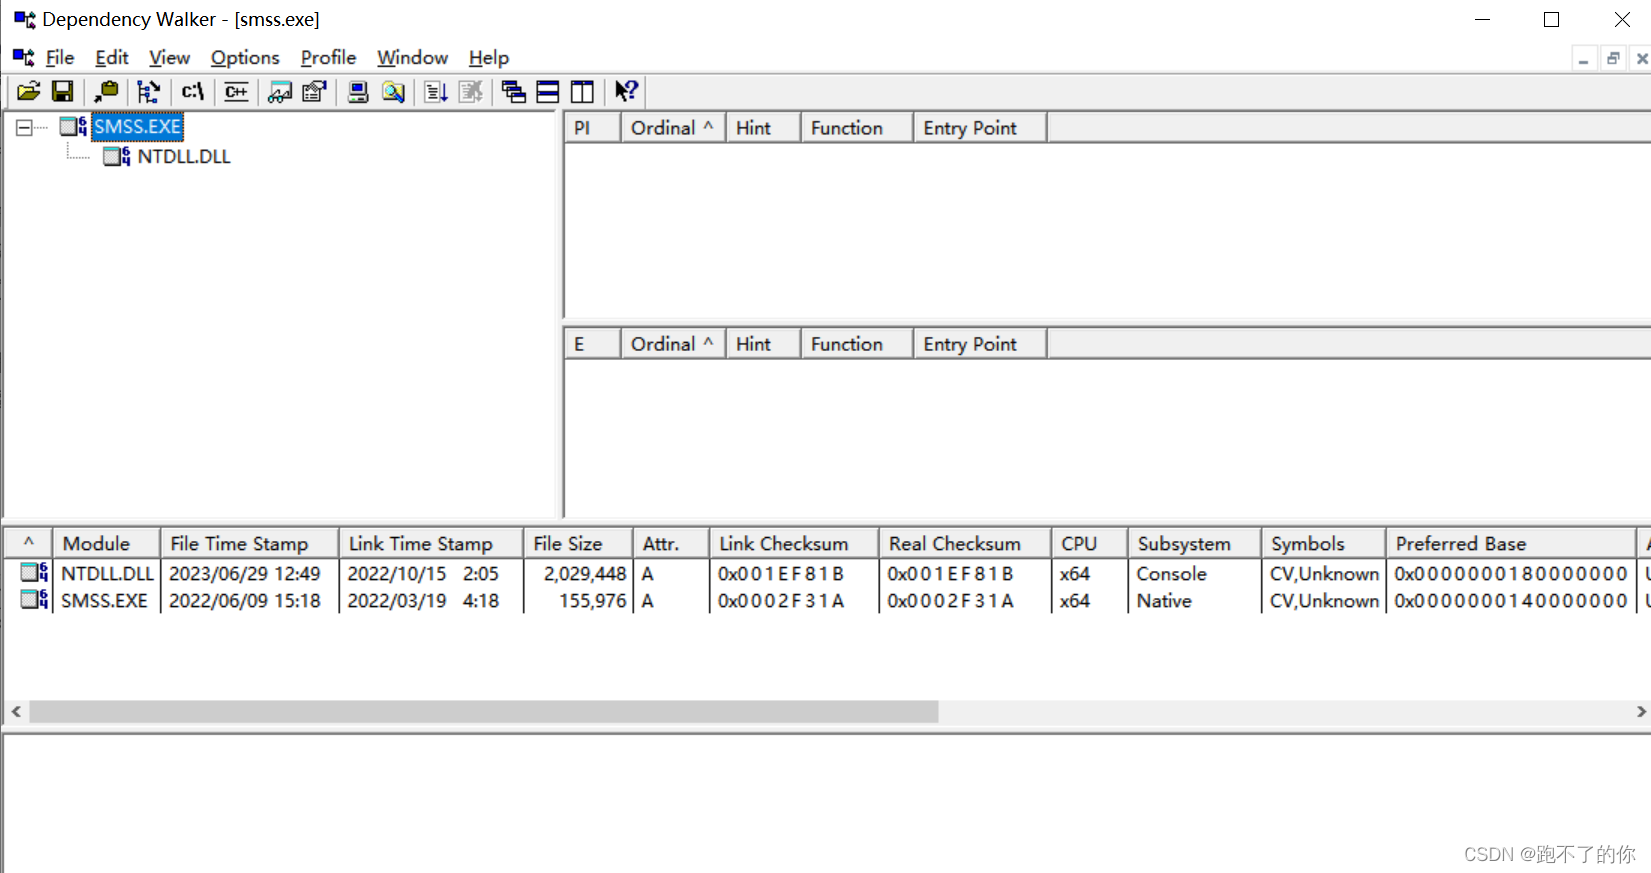Screen dimensions: 1651x873
Task: Select SMSS.EXE in the dependency tree
Action: [x=138, y=126]
